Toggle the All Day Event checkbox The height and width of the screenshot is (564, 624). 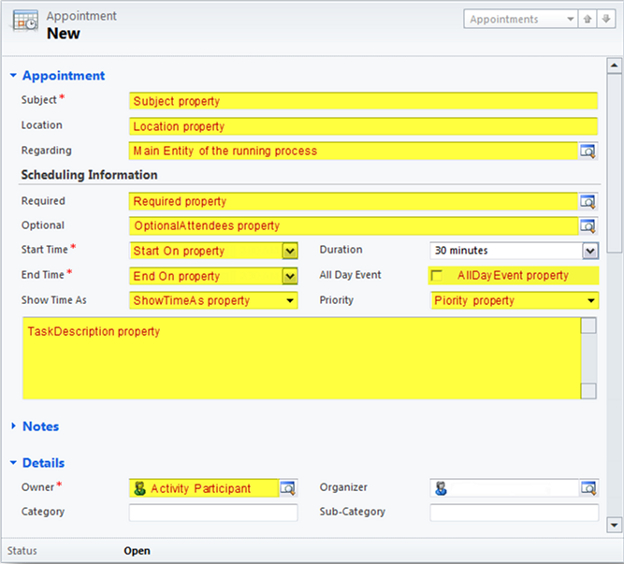click(x=436, y=276)
